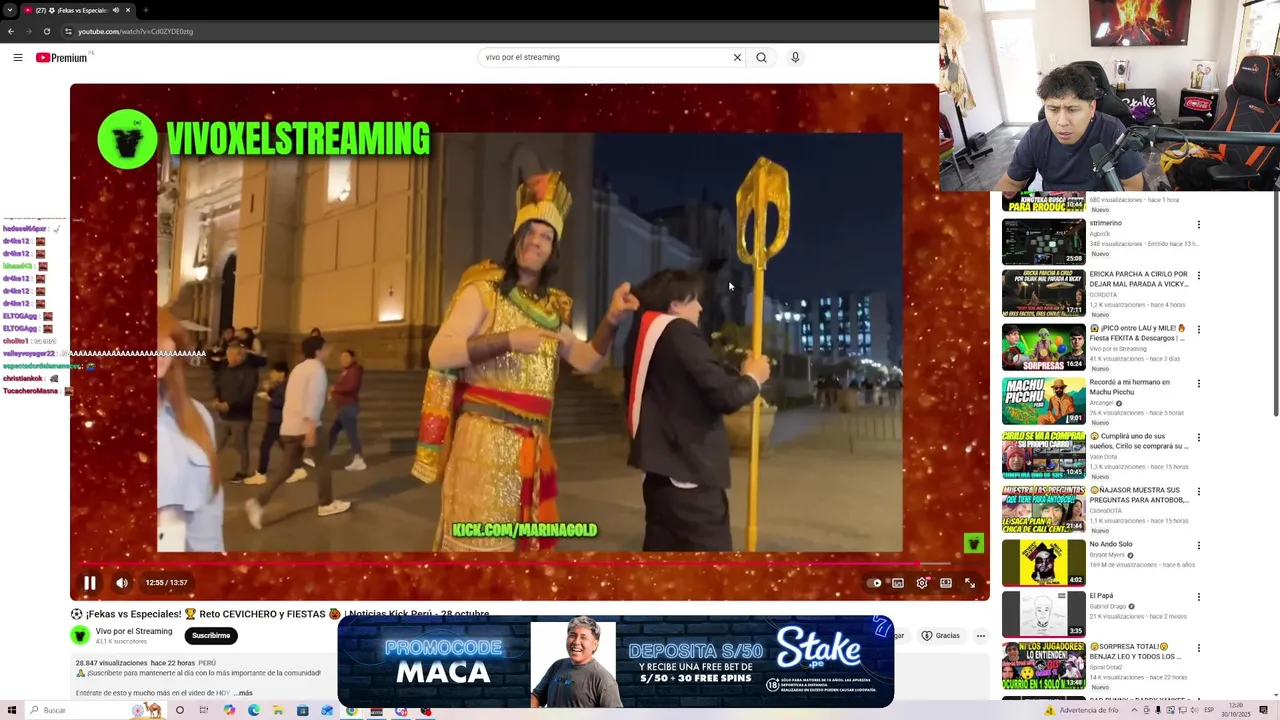Open the Stake promocode MACA banner
This screenshot has height=720, width=1280.
(616, 661)
